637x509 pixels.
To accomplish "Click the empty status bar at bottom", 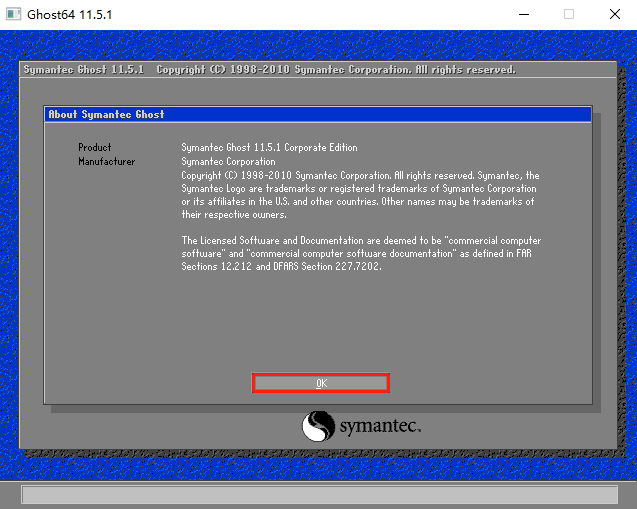I will point(319,495).
